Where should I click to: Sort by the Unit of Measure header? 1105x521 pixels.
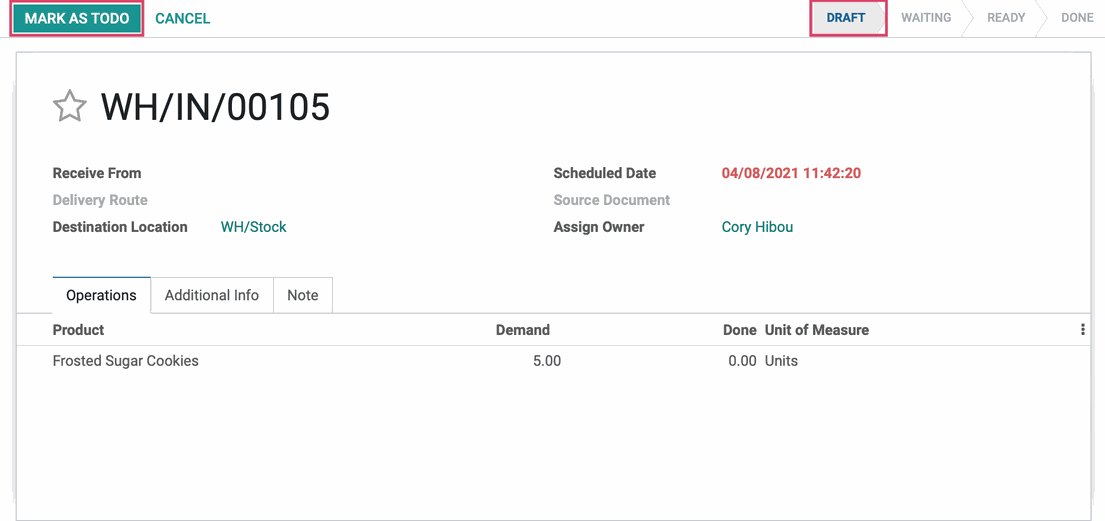pos(817,329)
